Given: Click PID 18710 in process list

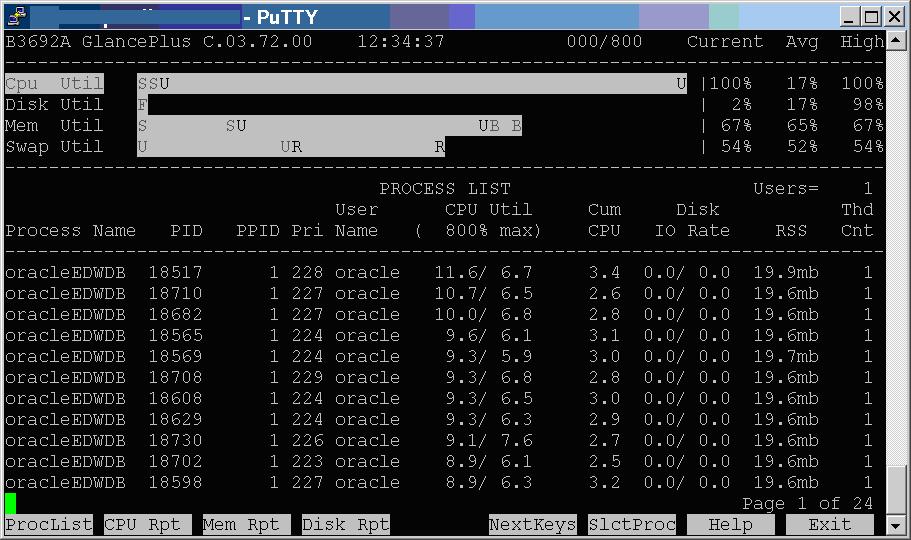Looking at the screenshot, I should [175, 294].
